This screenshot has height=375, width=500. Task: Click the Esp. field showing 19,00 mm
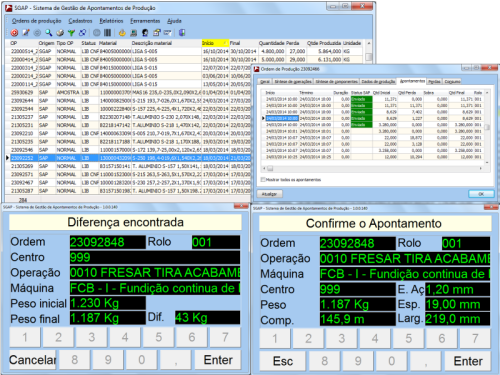458,304
